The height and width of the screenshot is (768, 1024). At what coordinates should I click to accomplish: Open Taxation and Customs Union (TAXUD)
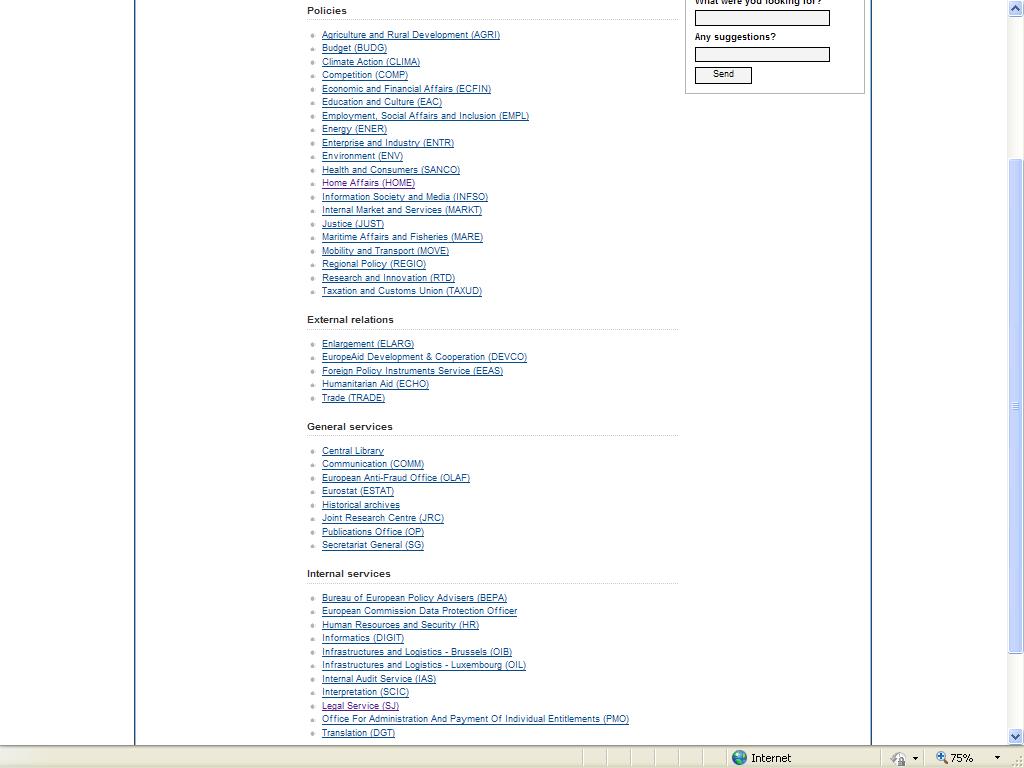click(401, 291)
